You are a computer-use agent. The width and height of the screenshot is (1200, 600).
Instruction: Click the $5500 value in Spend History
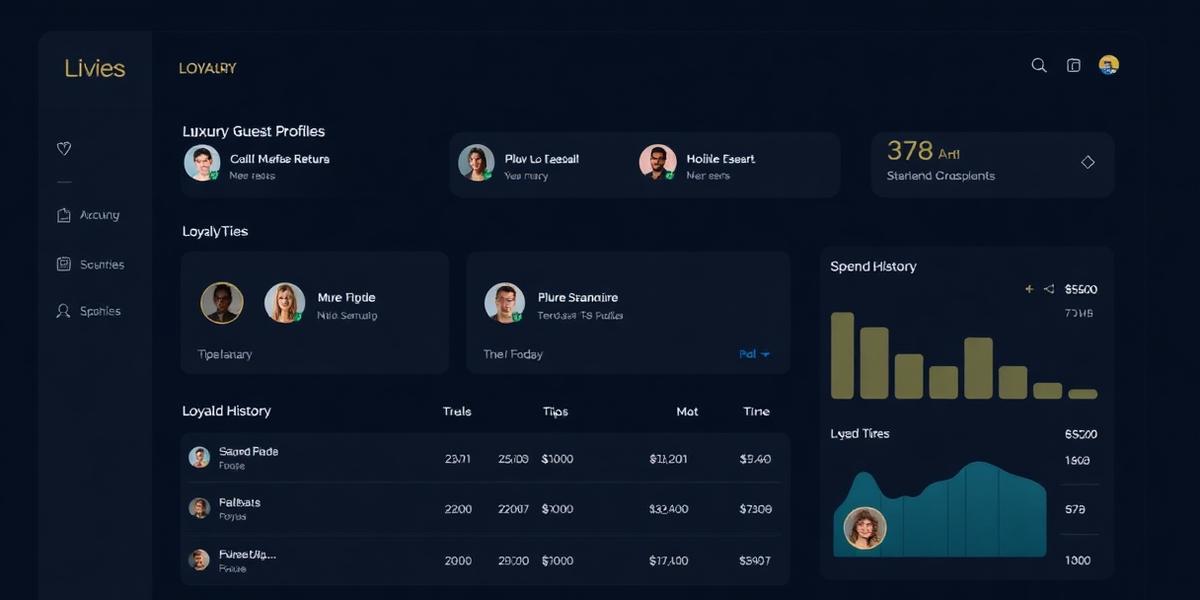(1081, 289)
